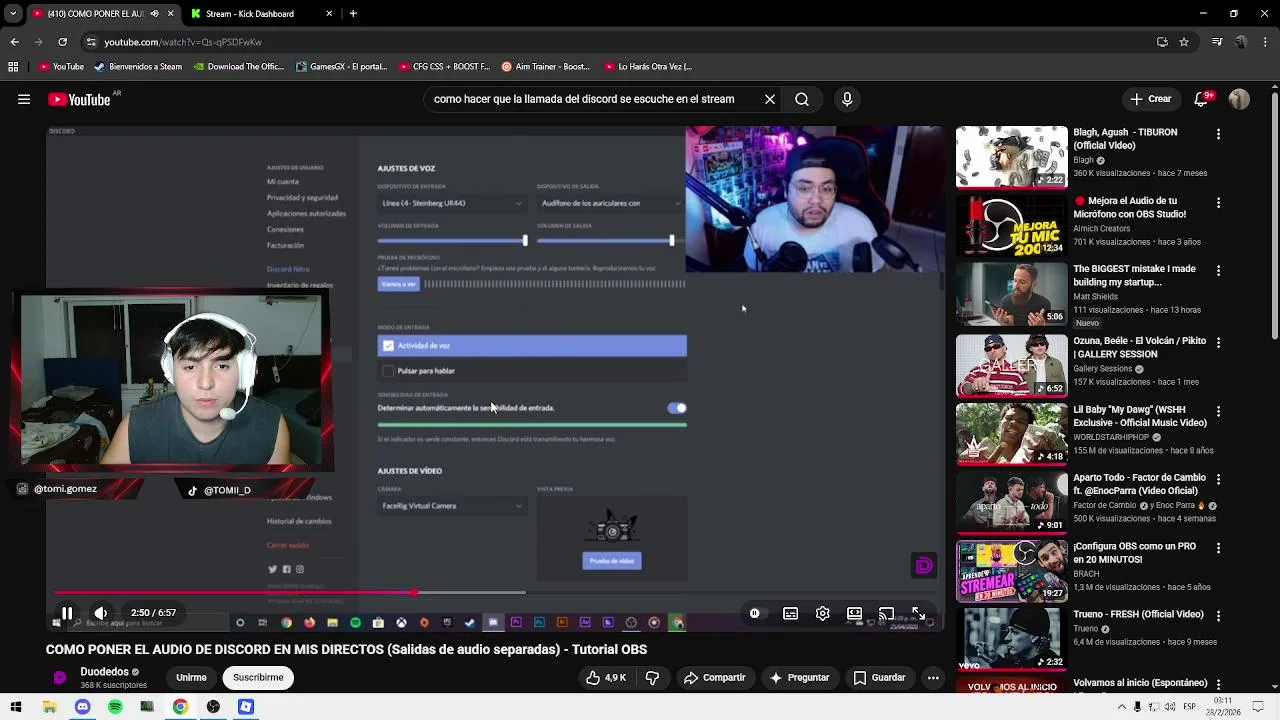Bookmark this page with the star
The height and width of the screenshot is (720, 1280).
[x=1184, y=42]
